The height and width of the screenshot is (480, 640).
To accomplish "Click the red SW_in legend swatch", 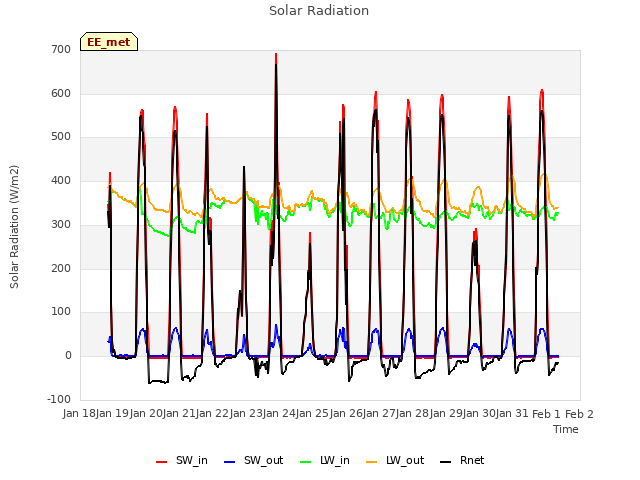I will point(162,462).
